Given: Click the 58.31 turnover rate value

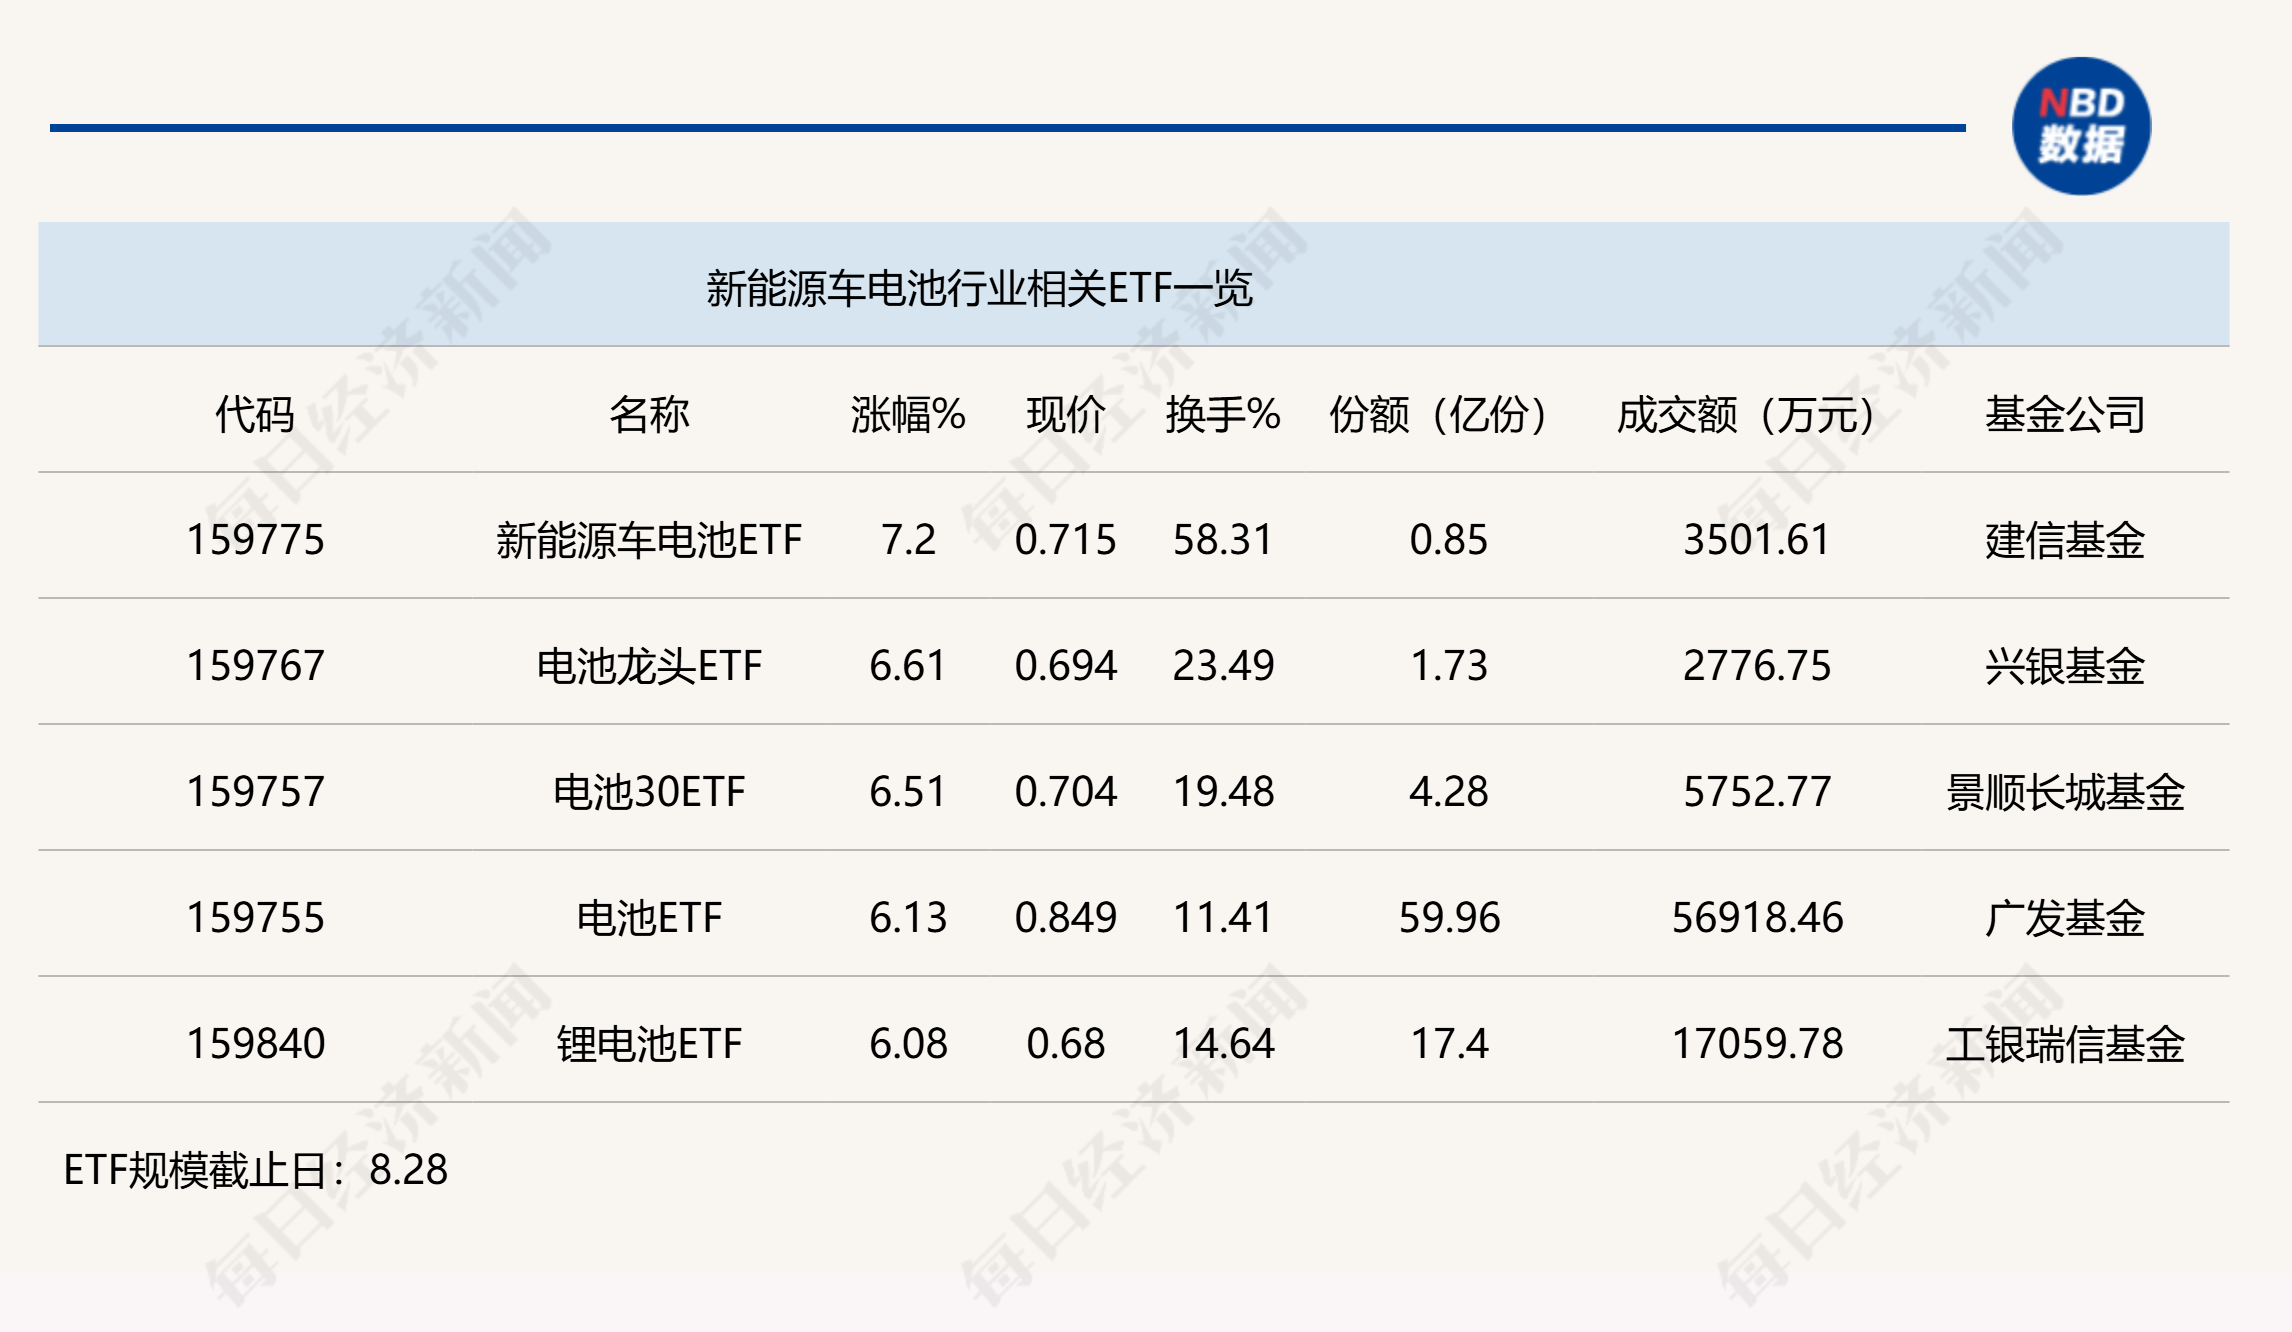Looking at the screenshot, I should [1222, 540].
